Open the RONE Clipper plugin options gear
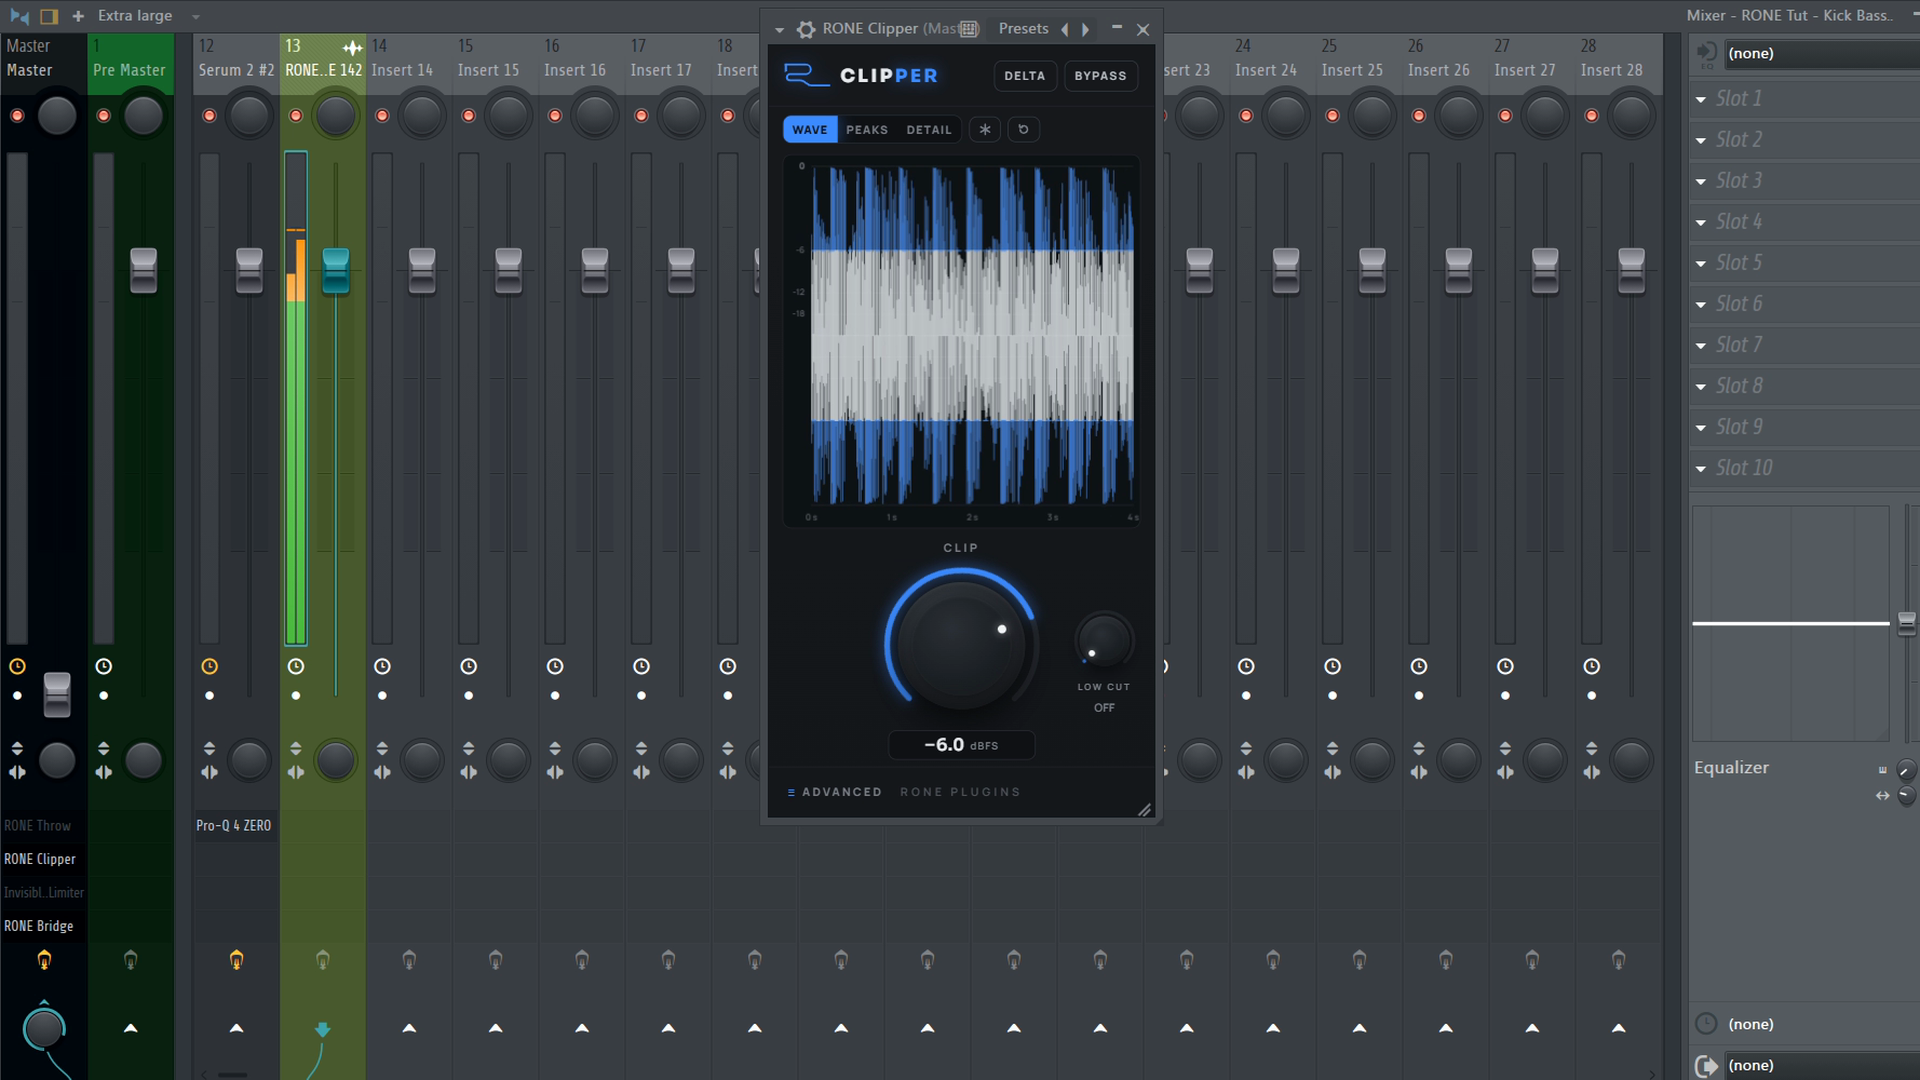The width and height of the screenshot is (1920, 1080). [x=806, y=29]
